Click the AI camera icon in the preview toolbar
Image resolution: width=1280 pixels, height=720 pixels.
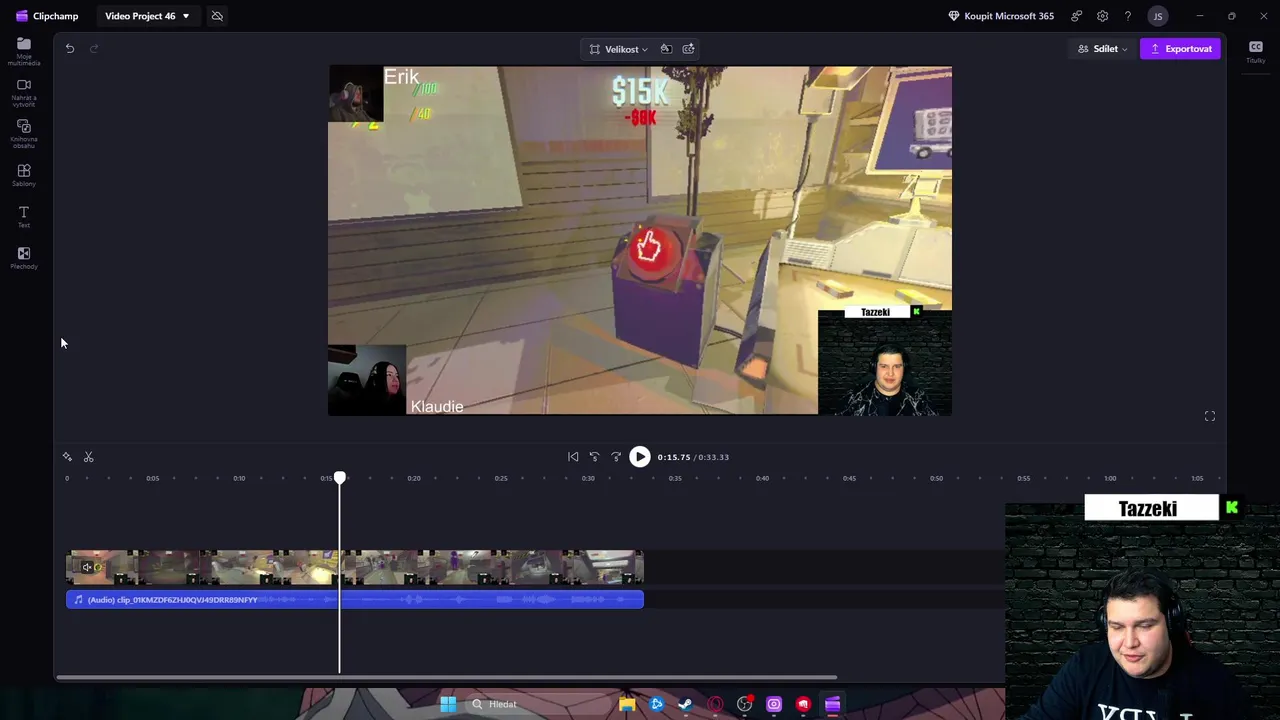[689, 49]
